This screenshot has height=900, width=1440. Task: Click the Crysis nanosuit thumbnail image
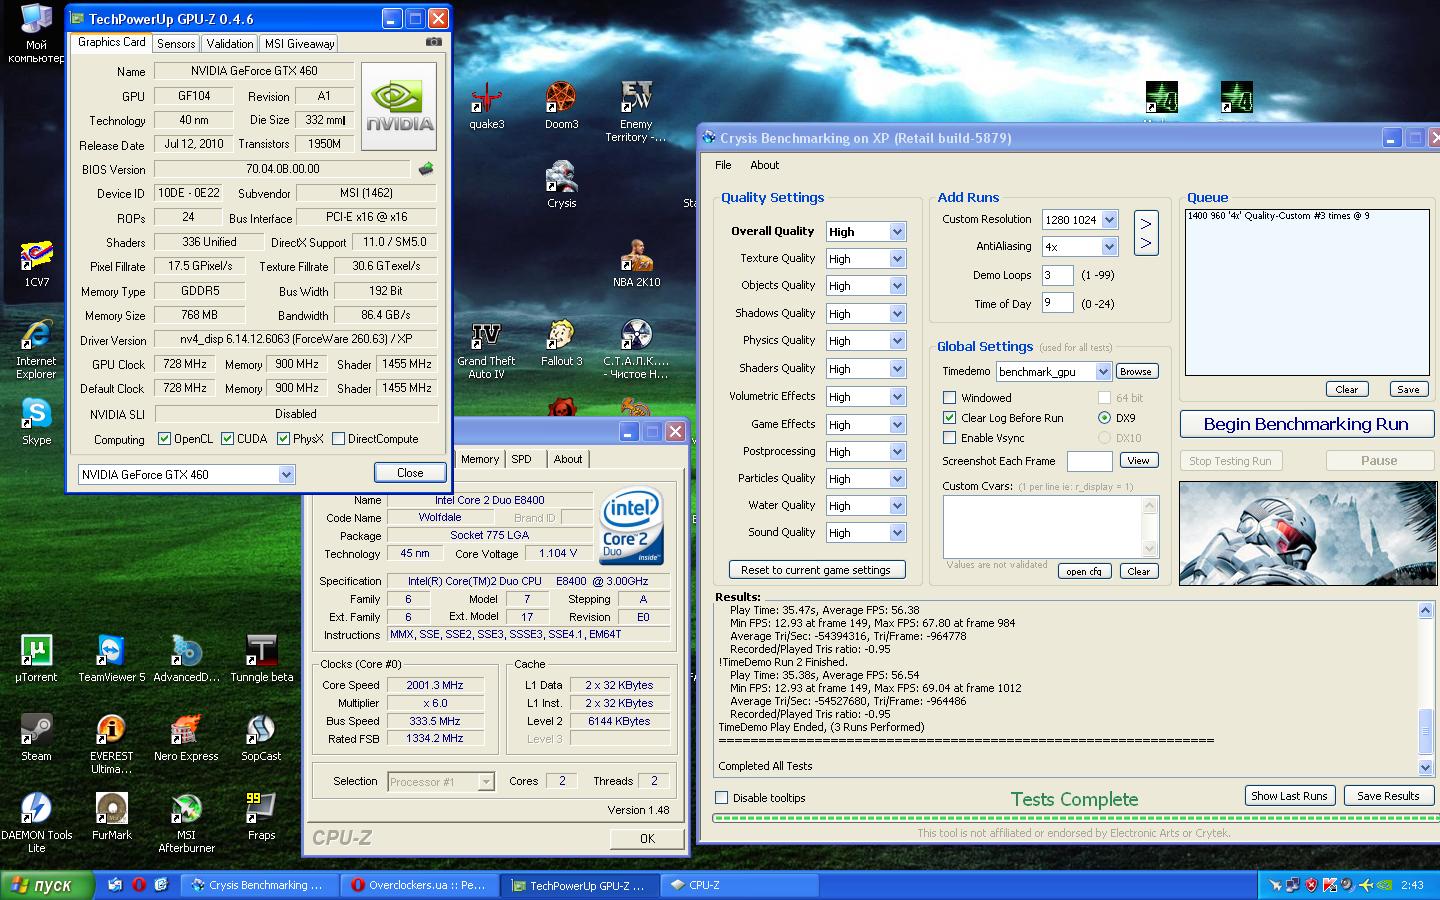1306,533
